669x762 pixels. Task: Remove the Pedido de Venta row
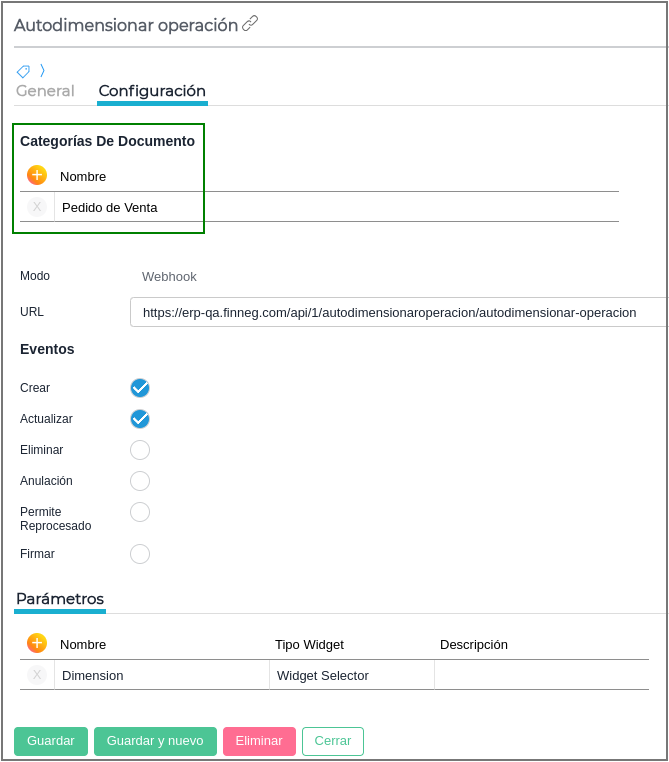tap(37, 207)
